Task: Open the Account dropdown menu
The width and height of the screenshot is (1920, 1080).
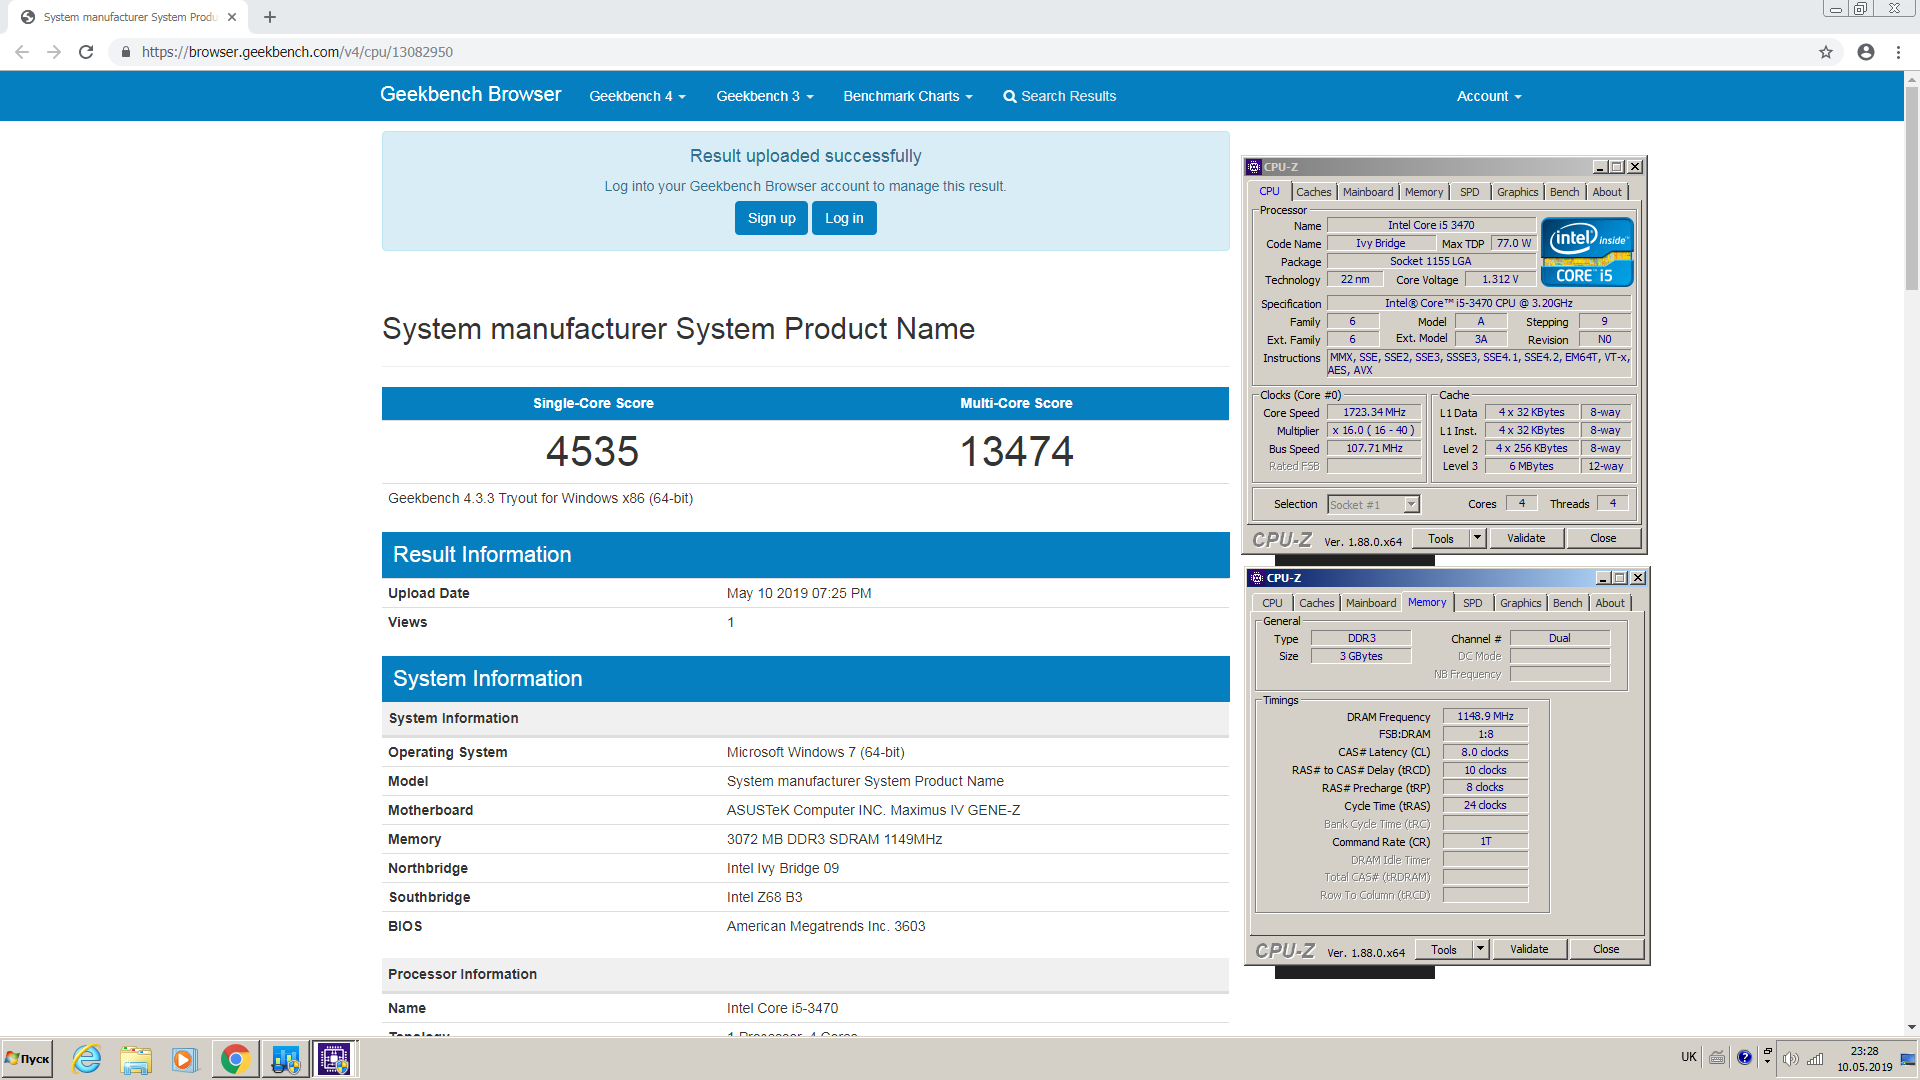Action: (1489, 96)
